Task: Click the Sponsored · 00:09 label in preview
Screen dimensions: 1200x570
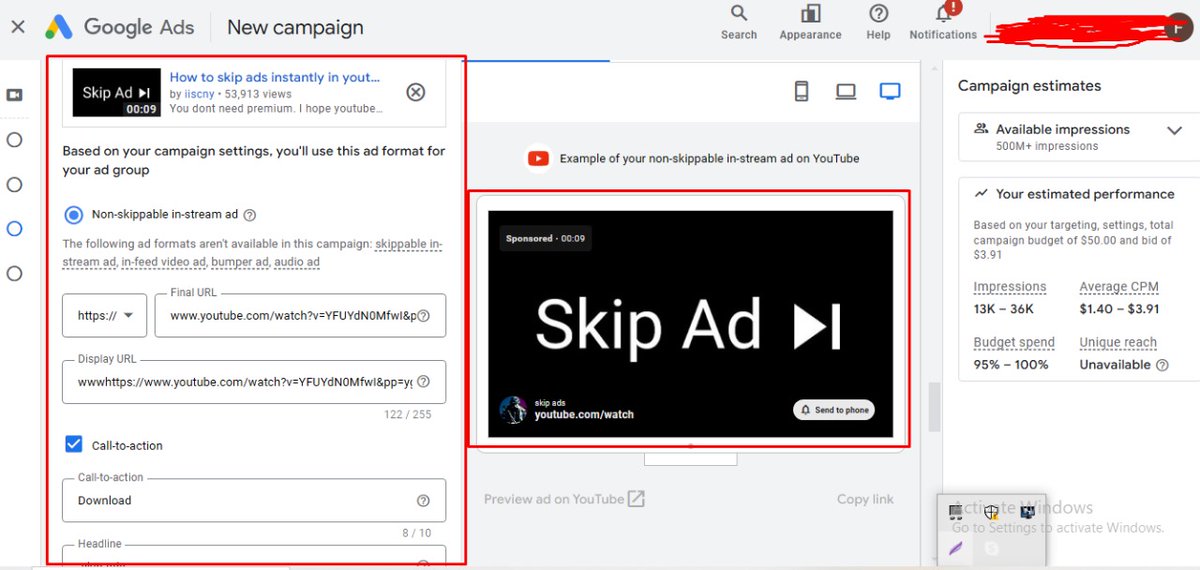Action: click(546, 239)
